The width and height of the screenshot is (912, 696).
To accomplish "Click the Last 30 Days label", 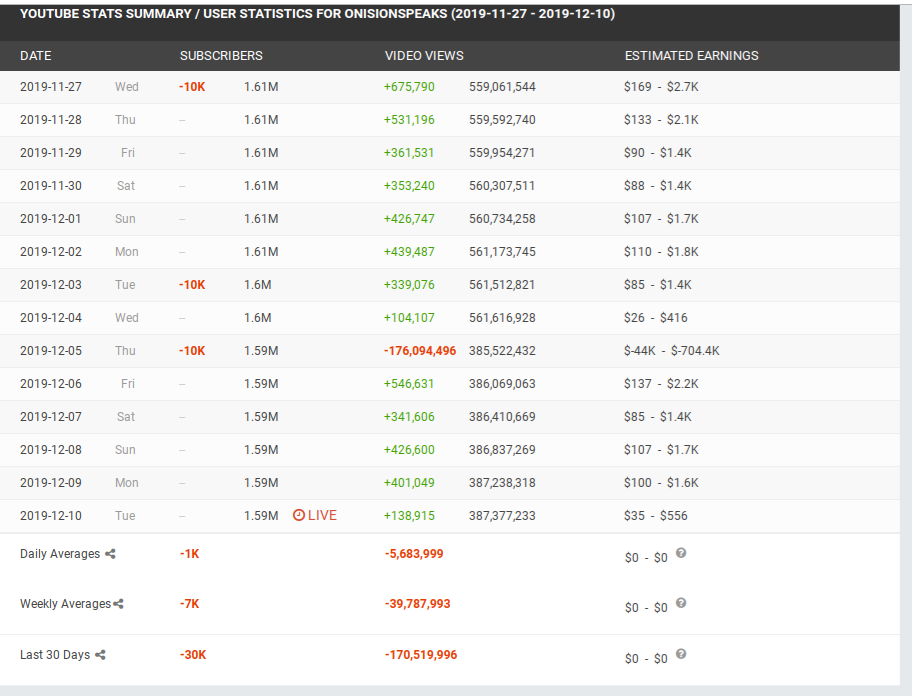I will tap(55, 655).
